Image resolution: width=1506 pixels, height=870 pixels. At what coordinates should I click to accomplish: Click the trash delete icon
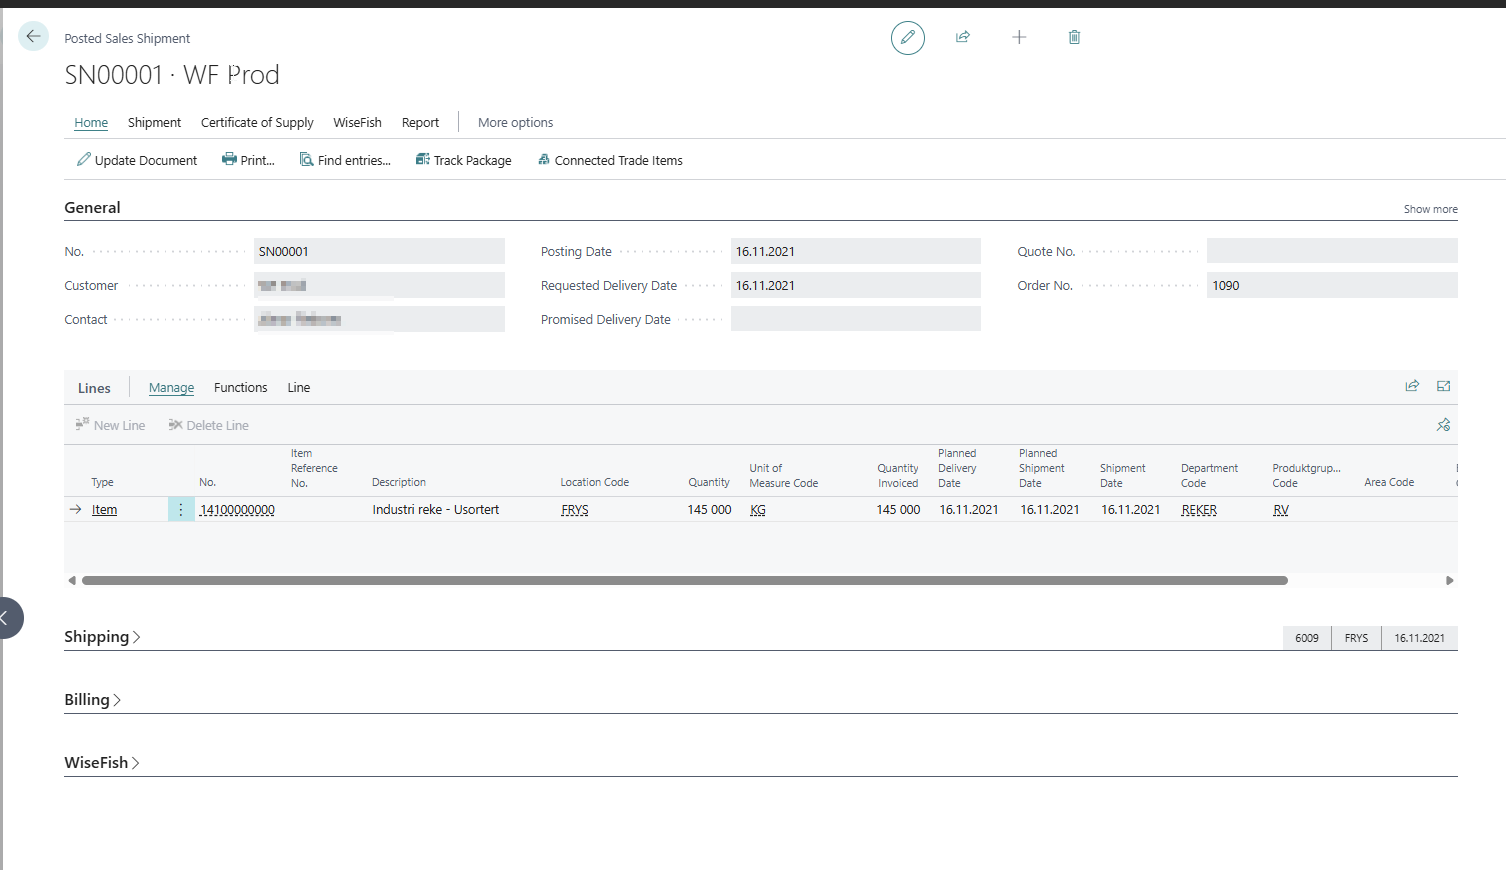click(1074, 37)
